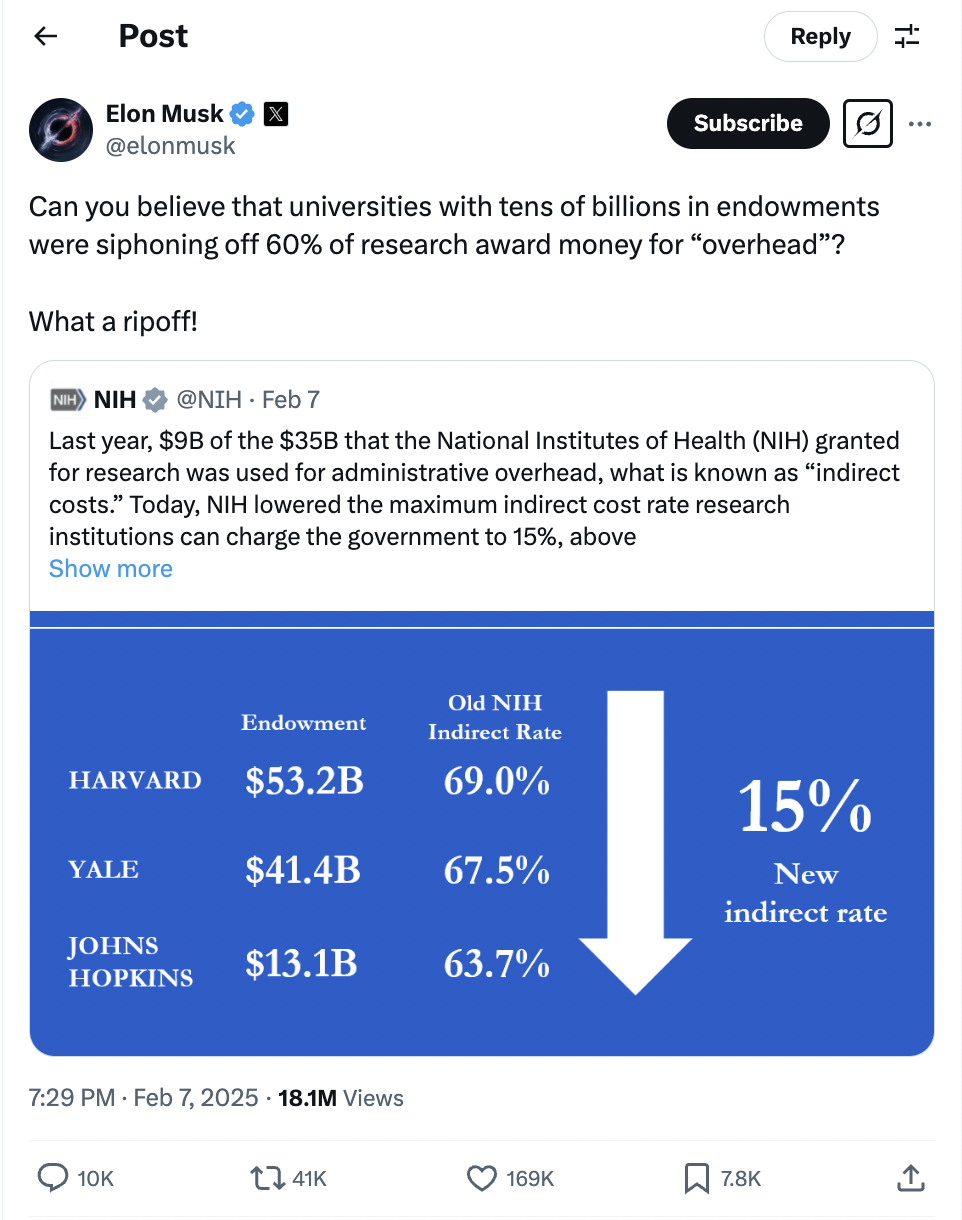The width and height of the screenshot is (962, 1220).
Task: Open the @elonmusk handle link
Action: tap(171, 146)
